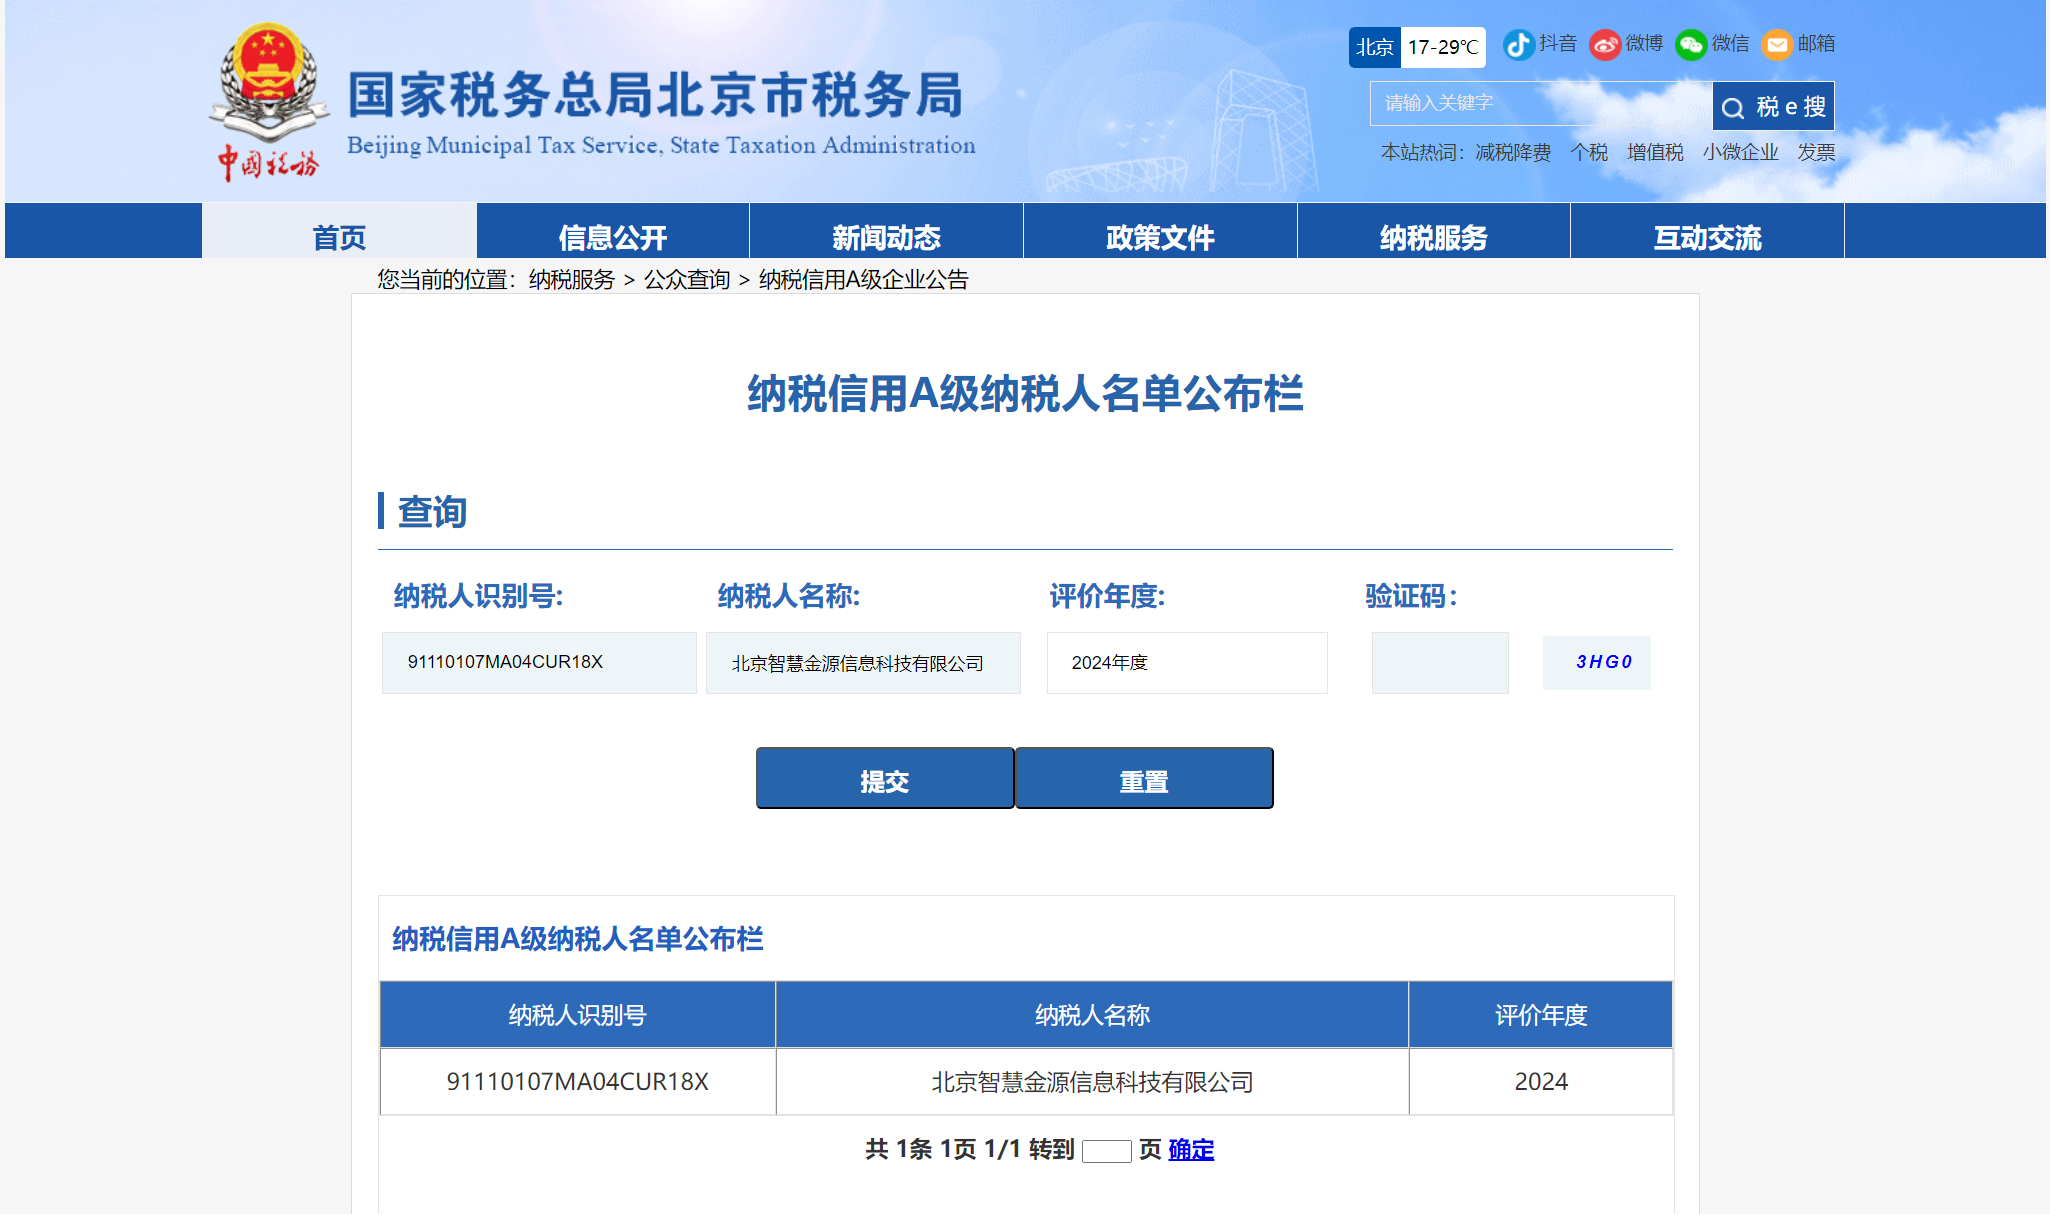Click the page number jump box
The height and width of the screenshot is (1215, 2050).
[x=1106, y=1151]
